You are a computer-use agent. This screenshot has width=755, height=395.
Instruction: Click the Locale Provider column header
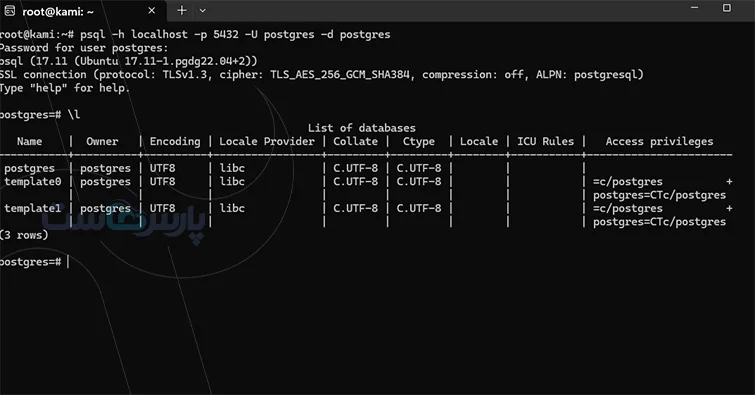267,142
